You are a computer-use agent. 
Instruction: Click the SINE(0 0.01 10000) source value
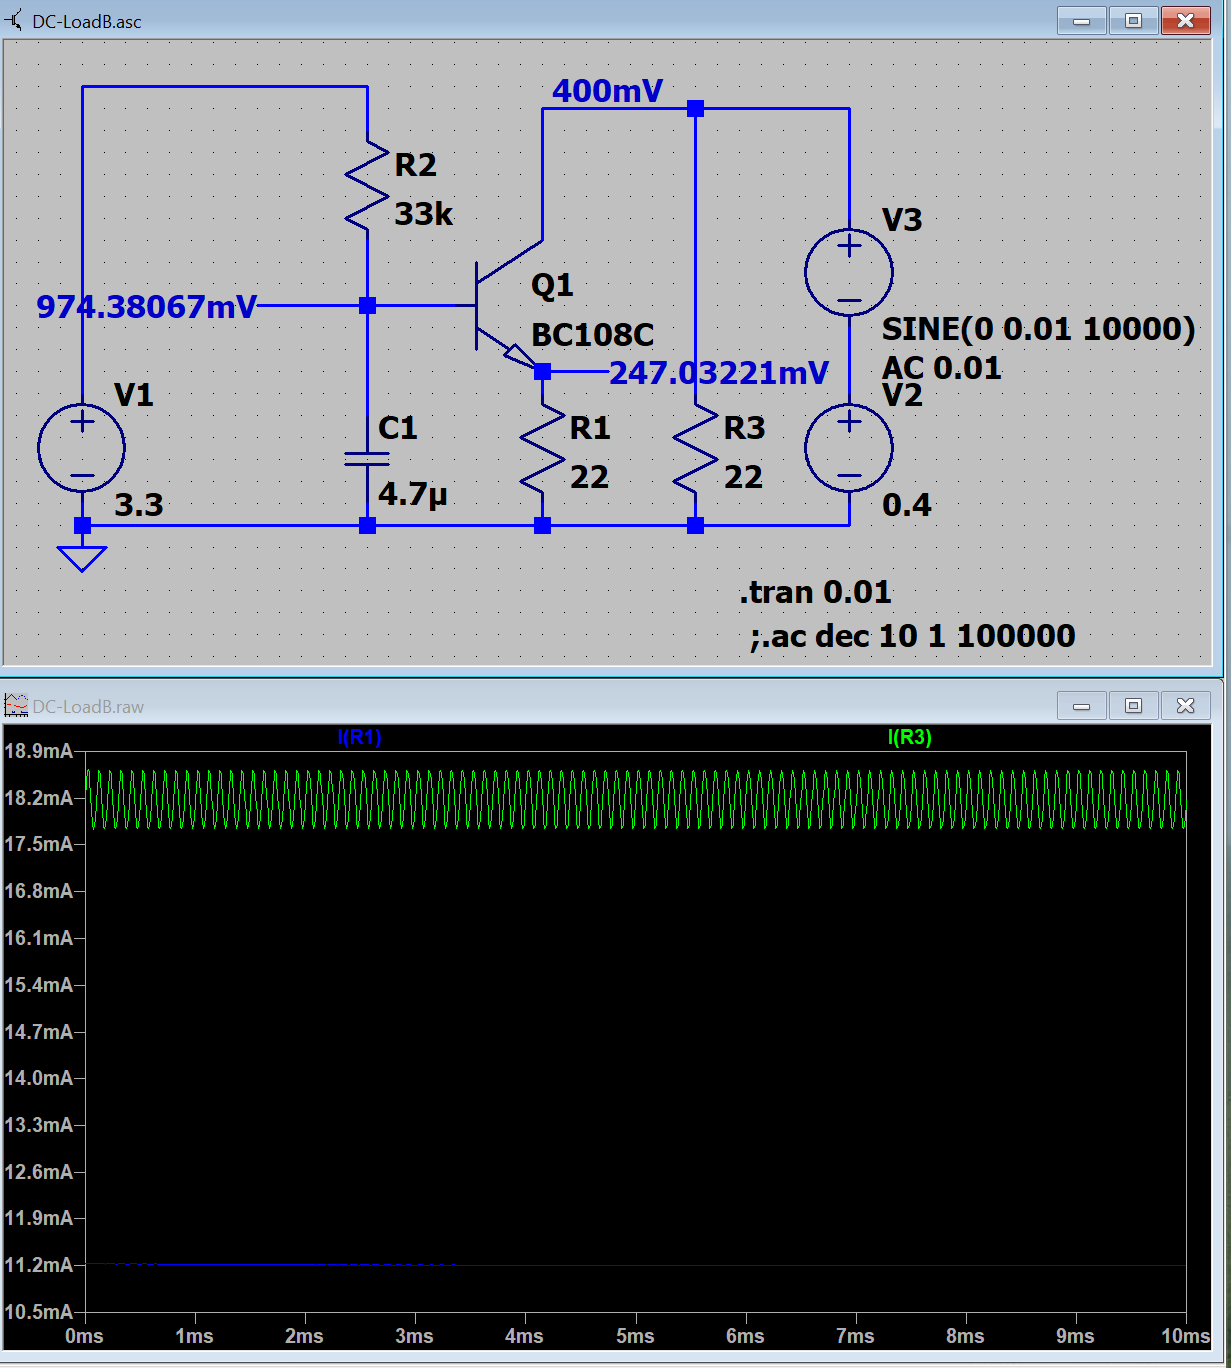click(x=1038, y=329)
